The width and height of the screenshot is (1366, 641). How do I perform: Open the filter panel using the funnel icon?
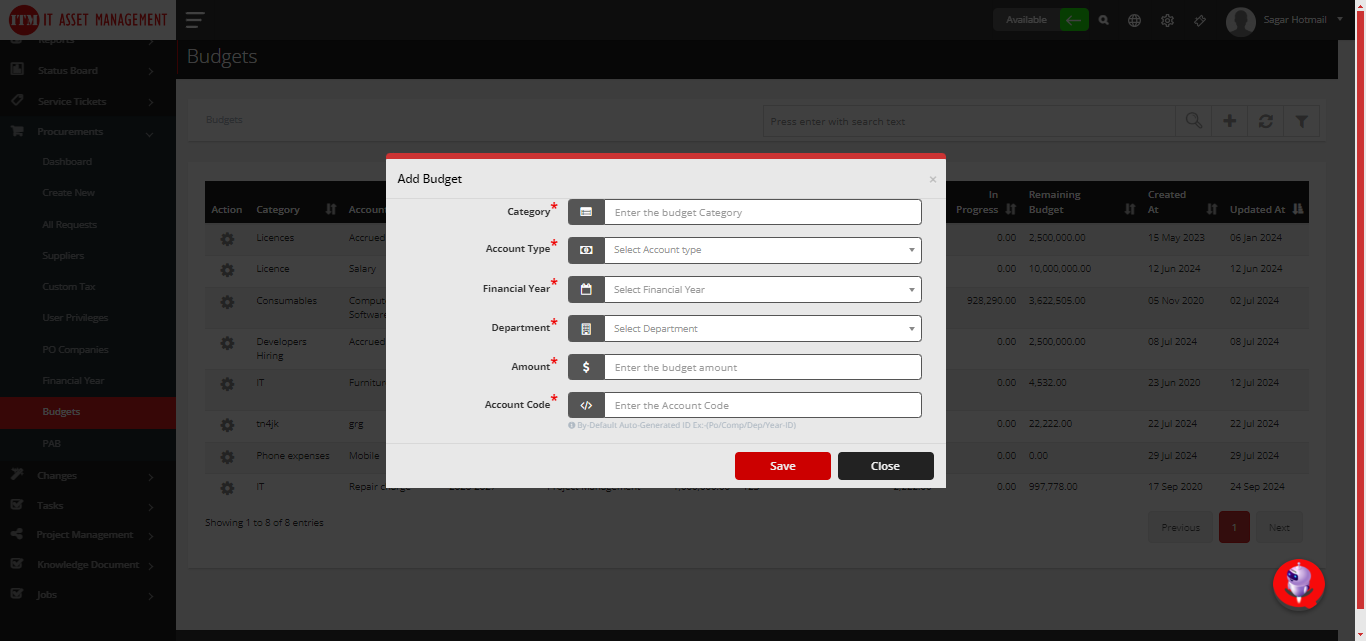click(1301, 120)
